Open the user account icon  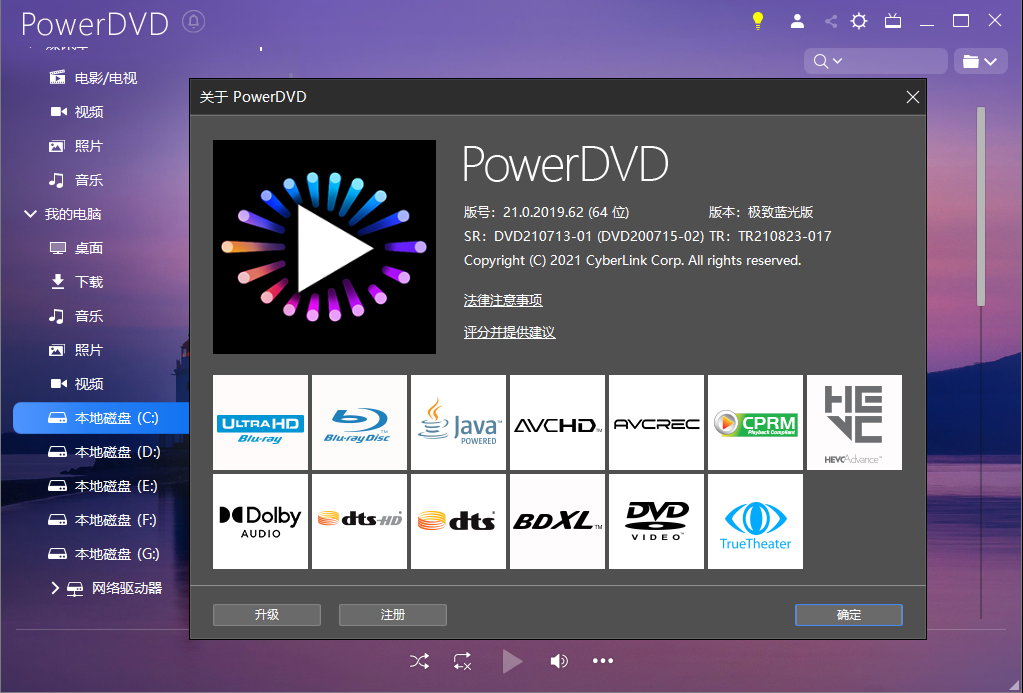tap(797, 21)
